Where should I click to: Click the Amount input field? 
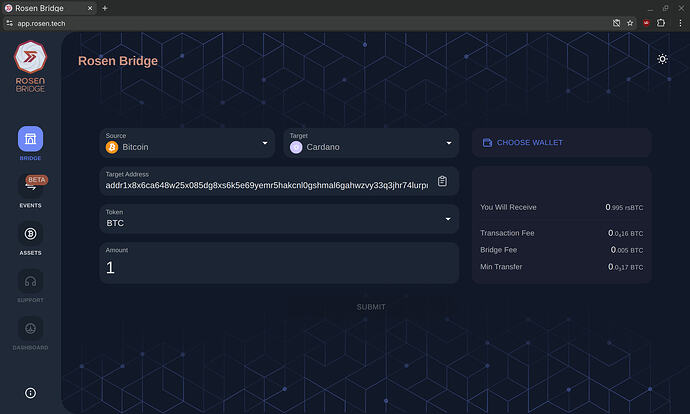point(278,267)
